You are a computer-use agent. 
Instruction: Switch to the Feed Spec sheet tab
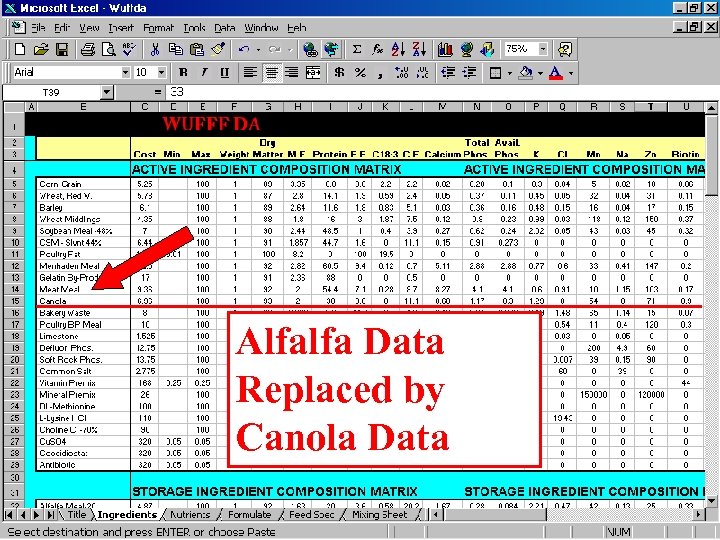pos(312,515)
